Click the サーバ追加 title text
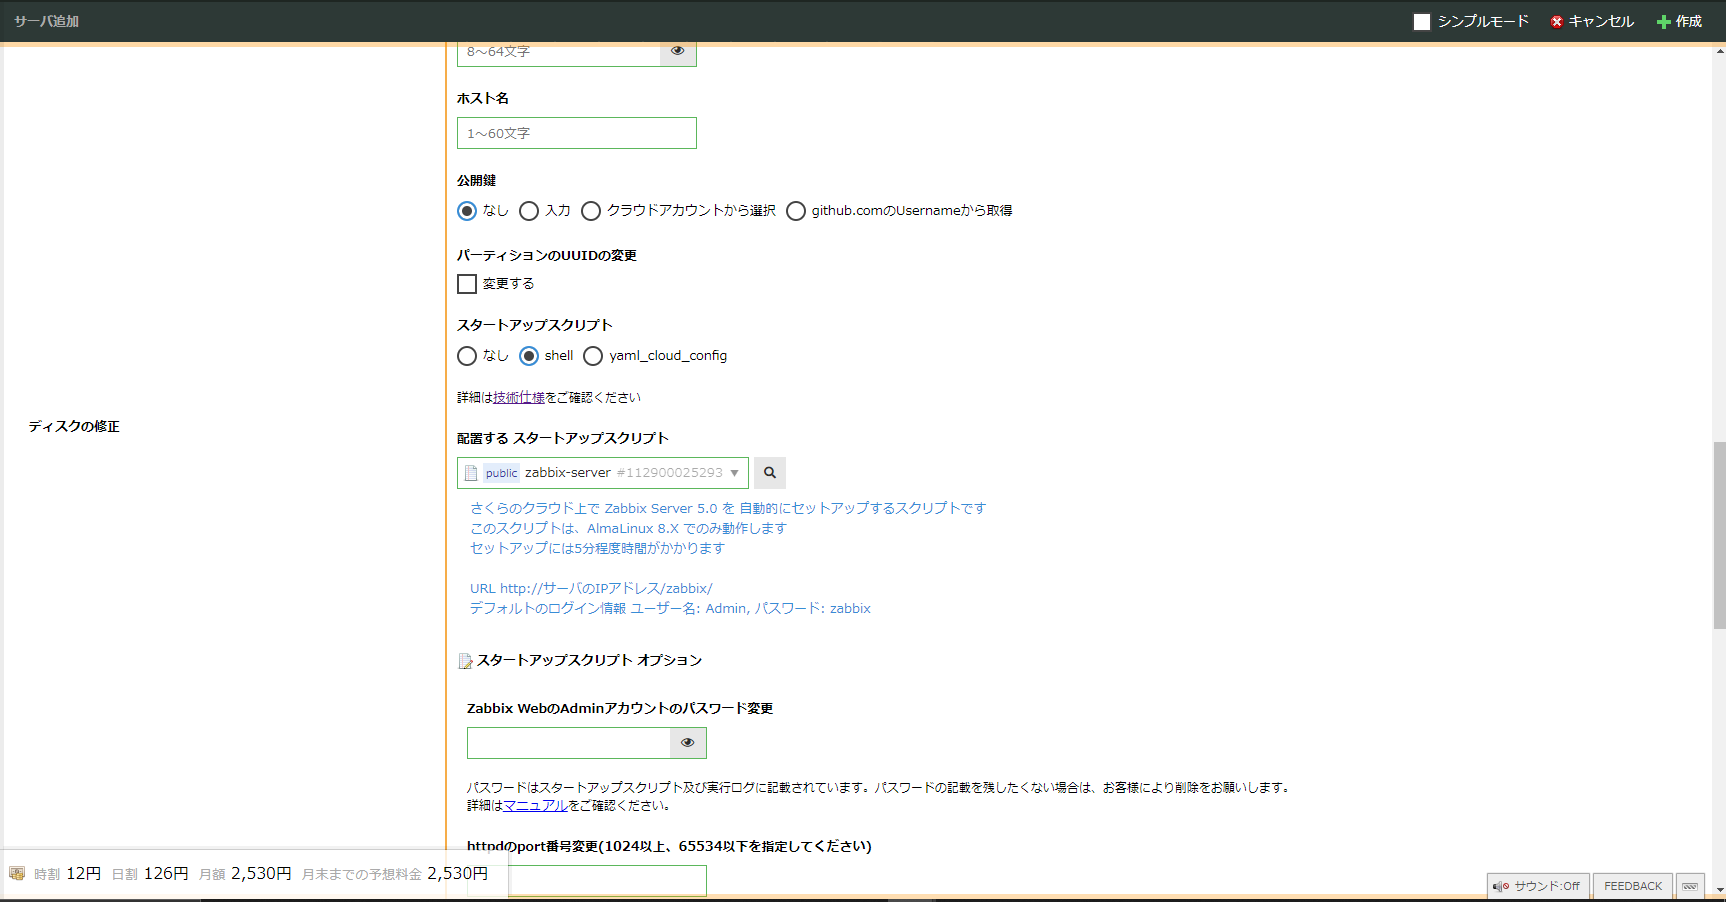The height and width of the screenshot is (902, 1726). click(46, 21)
